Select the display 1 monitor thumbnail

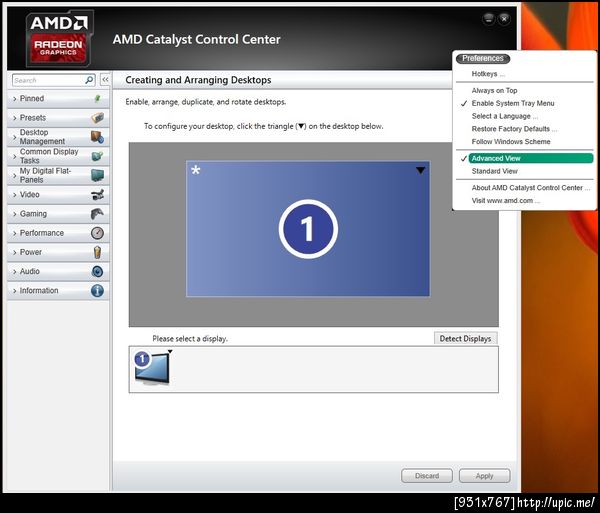(x=152, y=368)
